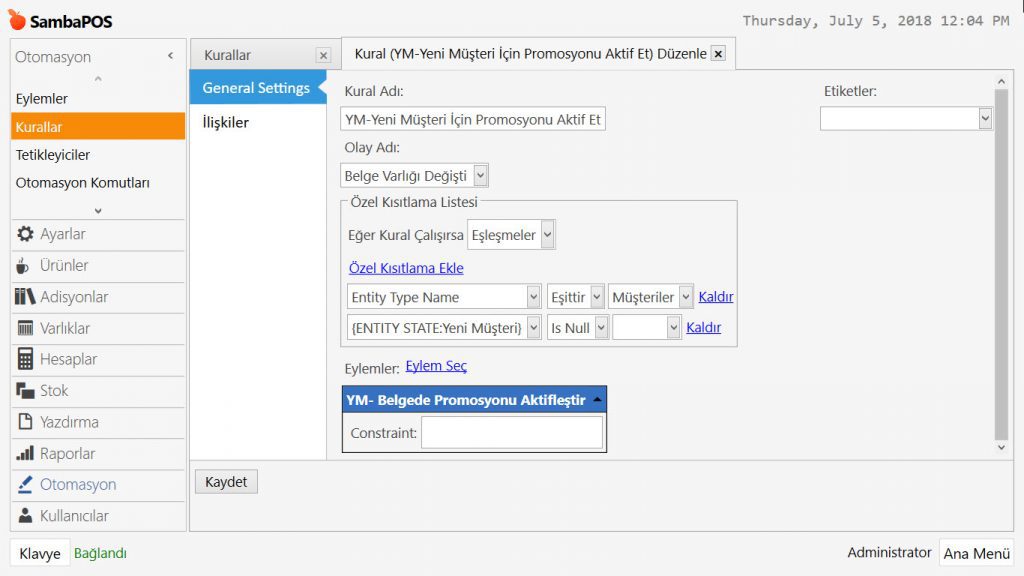Click the Özel Kısıtlama Ekle link
1024x576 pixels.
click(406, 268)
